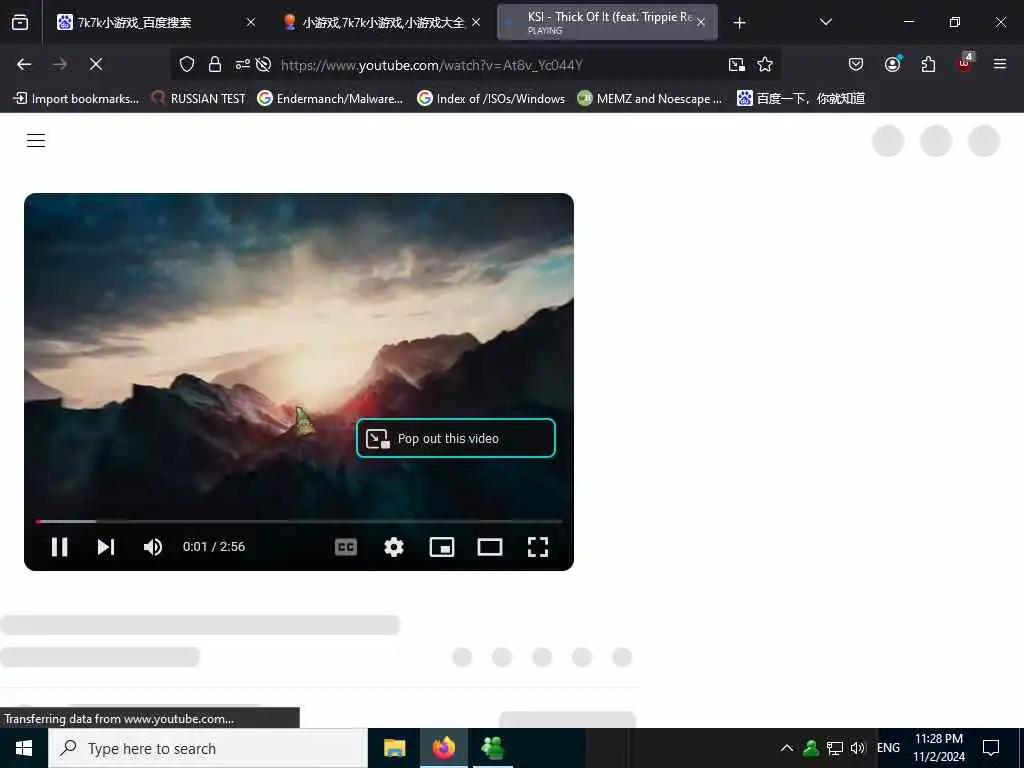The width and height of the screenshot is (1024, 768).
Task: Open system volume tray icon
Action: [x=857, y=748]
